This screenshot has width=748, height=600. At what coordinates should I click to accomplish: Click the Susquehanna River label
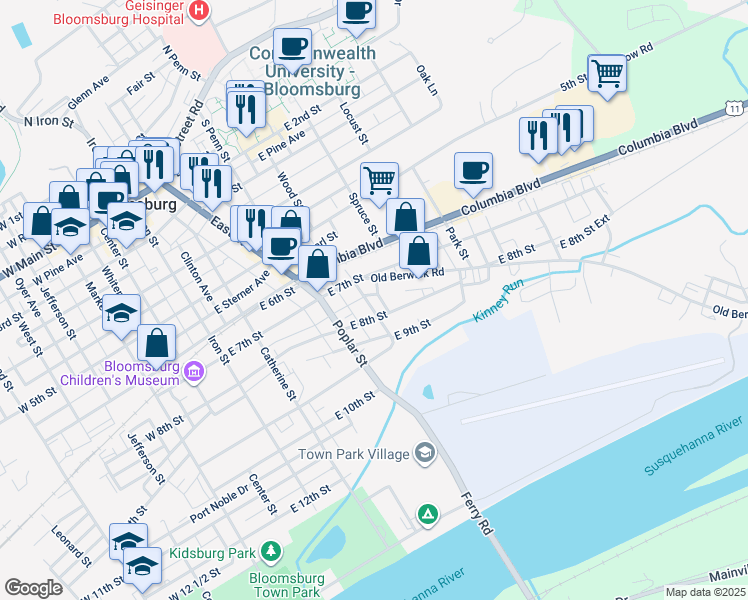tap(693, 445)
